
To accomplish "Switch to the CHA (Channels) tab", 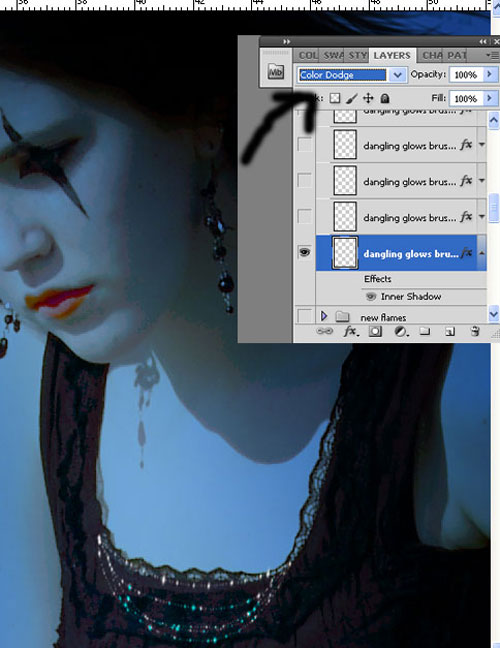I will pos(431,55).
